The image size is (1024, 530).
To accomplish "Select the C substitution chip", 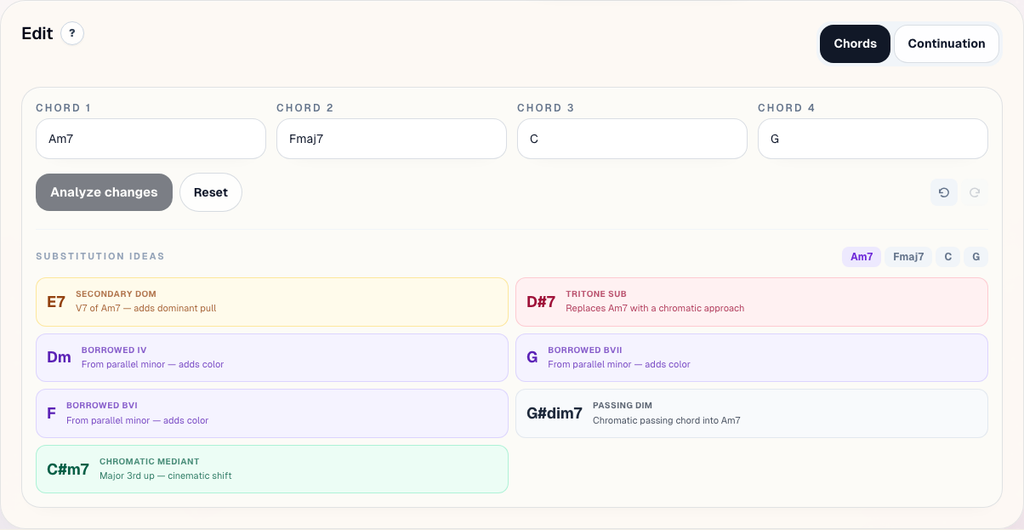I will [948, 257].
